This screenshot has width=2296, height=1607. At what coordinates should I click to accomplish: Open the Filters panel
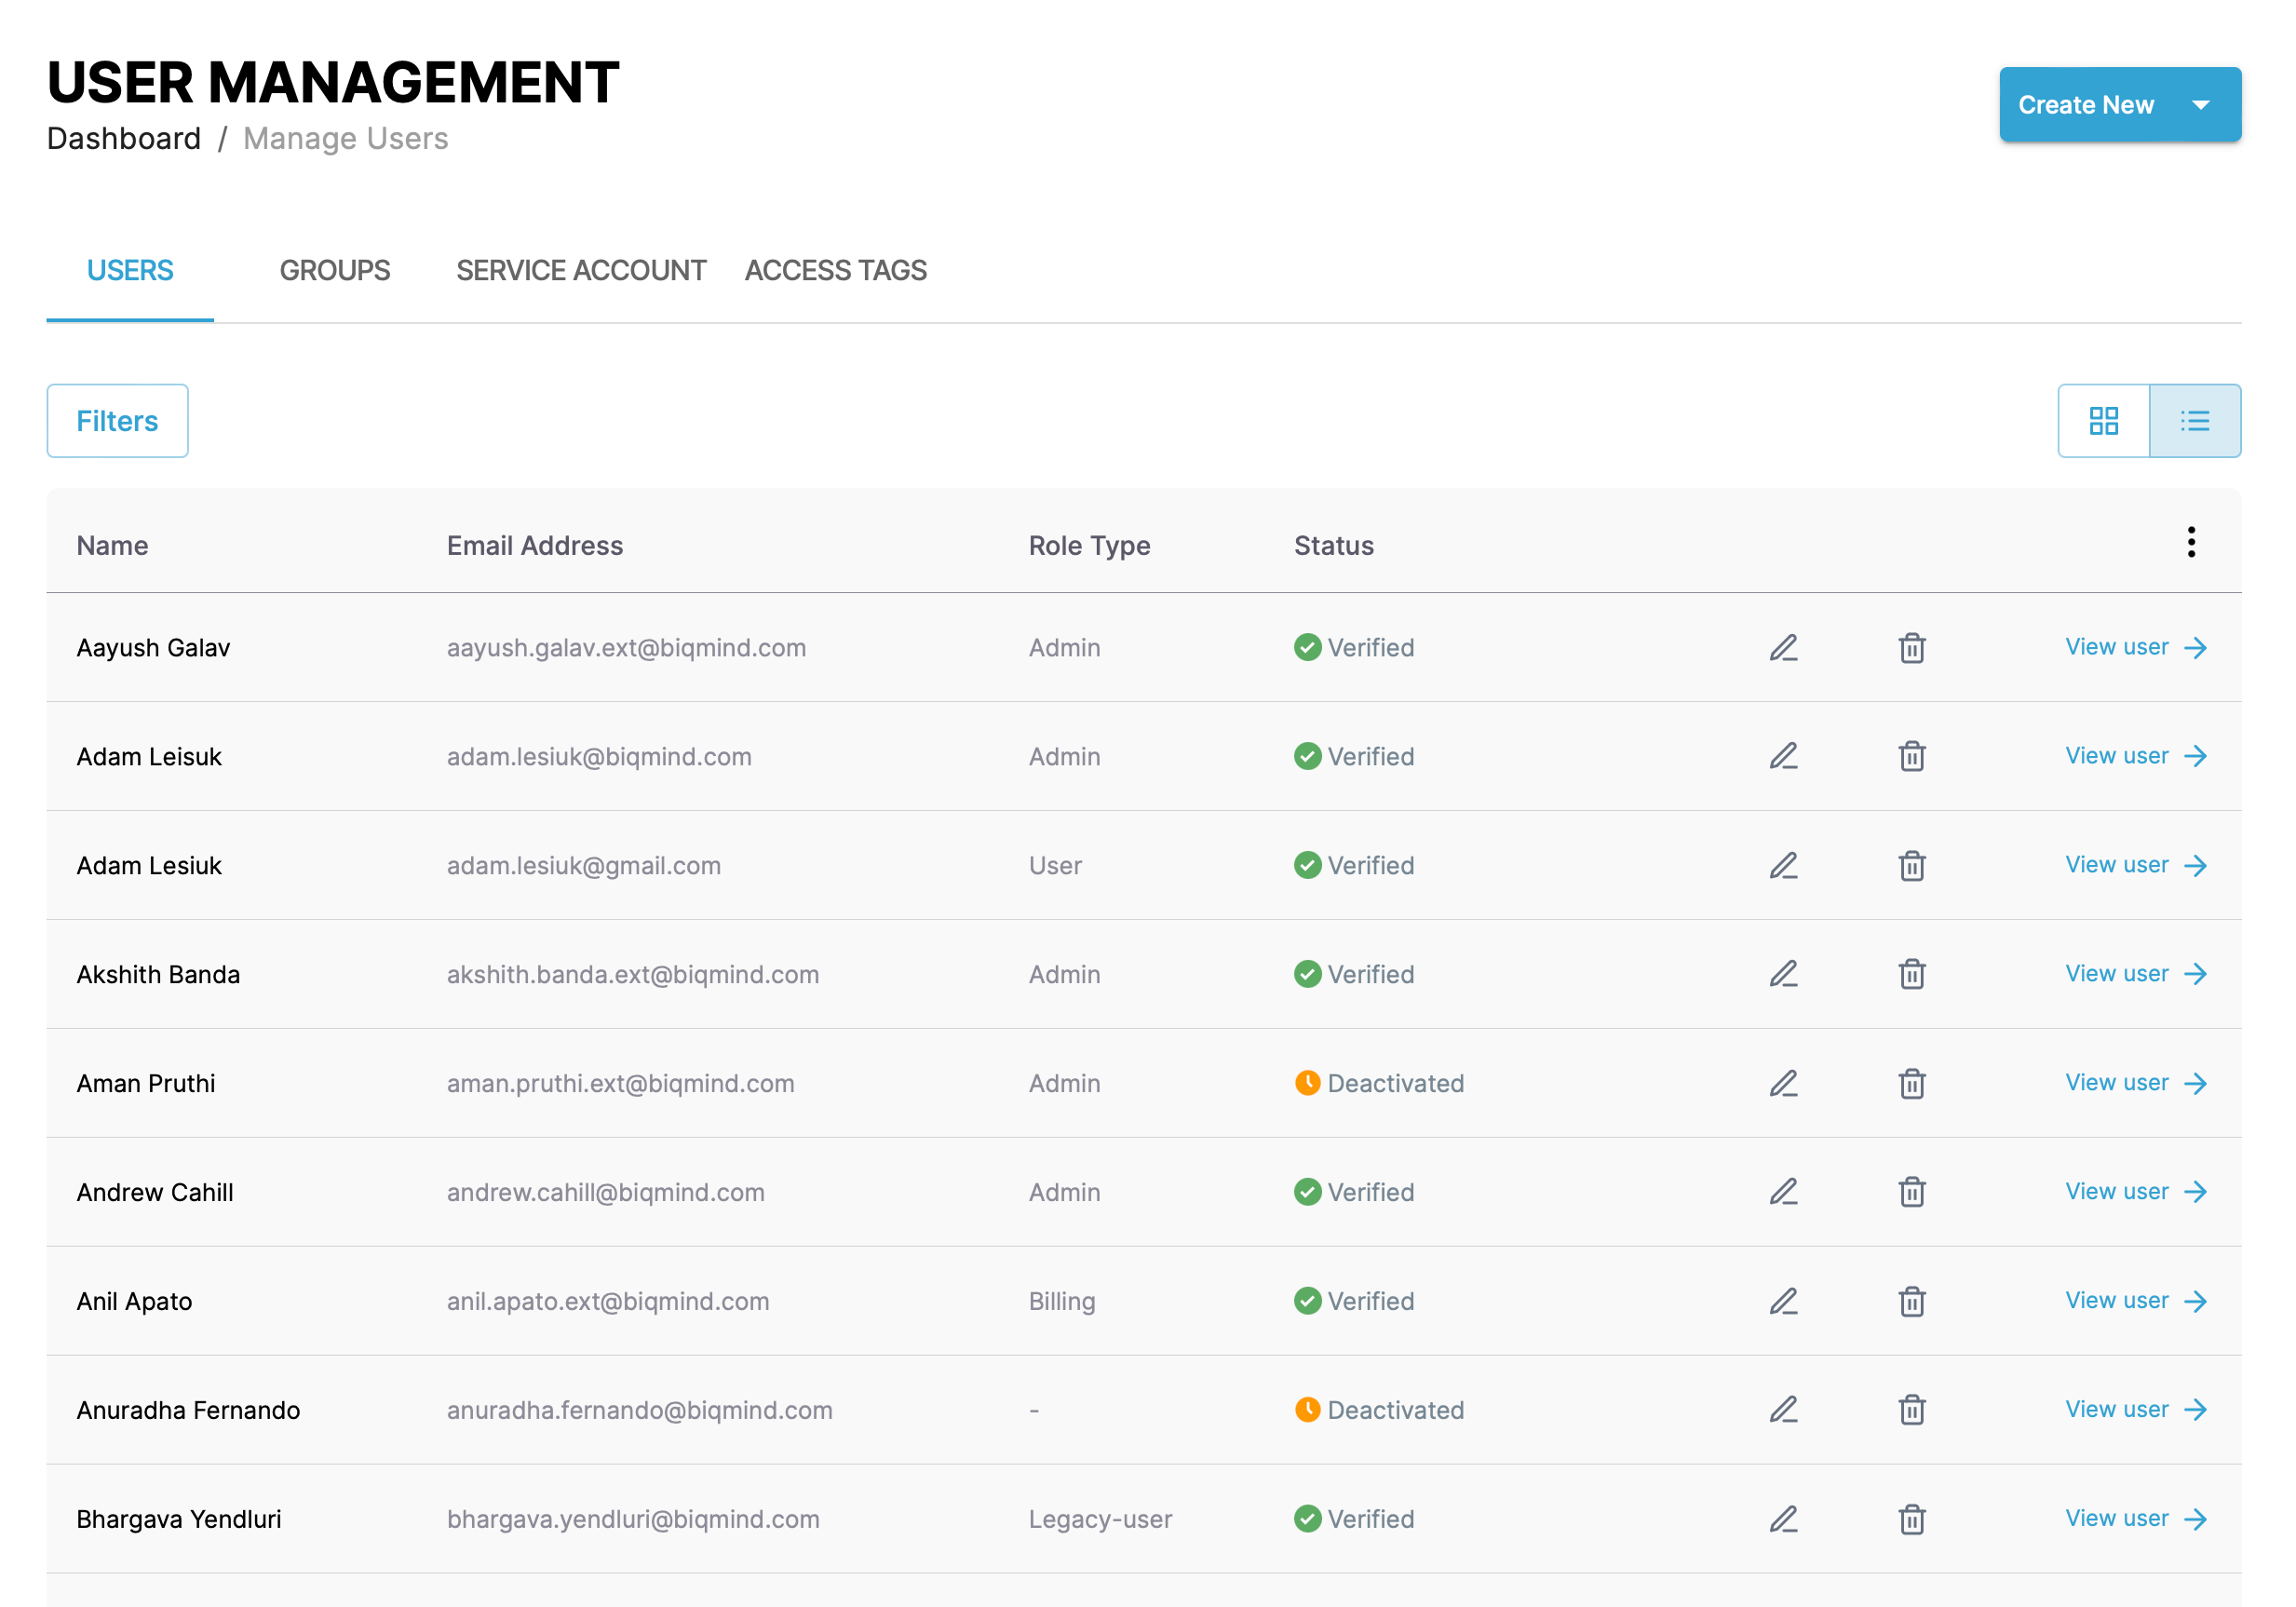[117, 421]
